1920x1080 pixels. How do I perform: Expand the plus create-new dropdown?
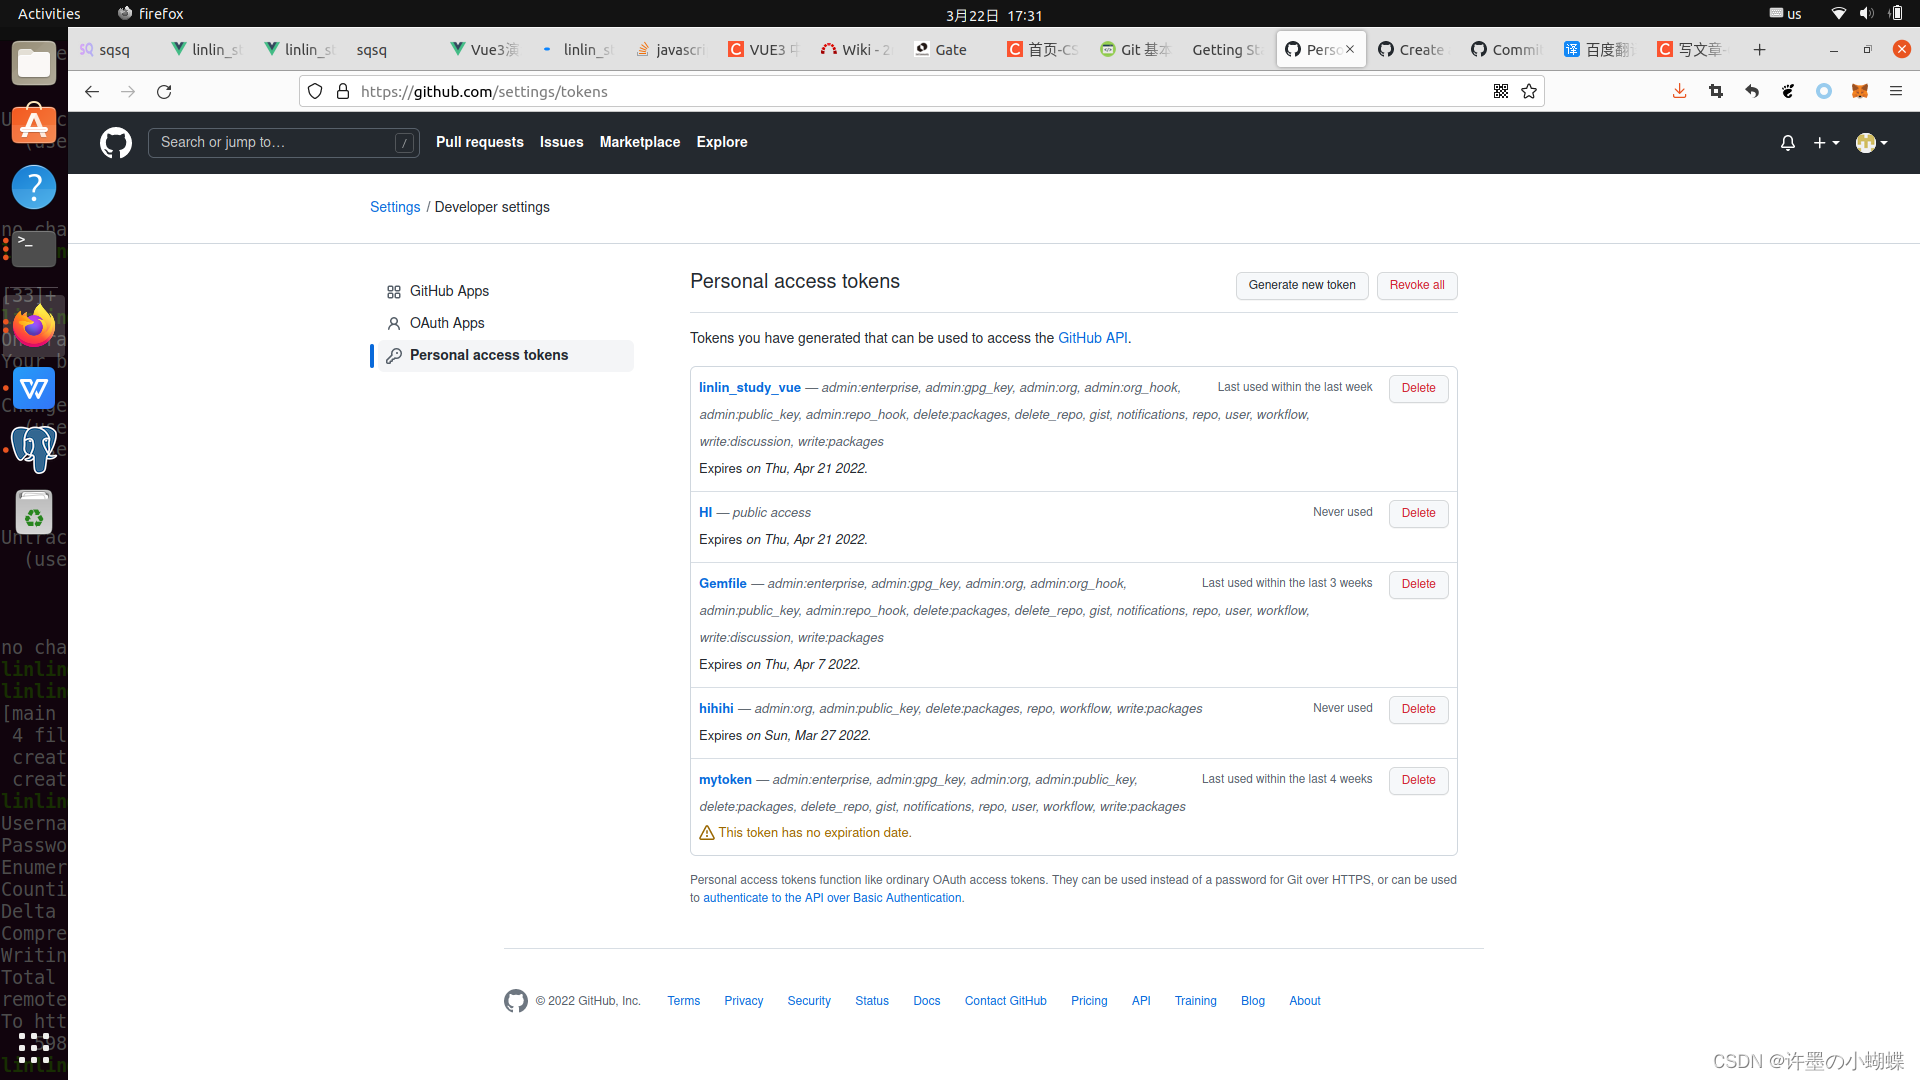1826,143
